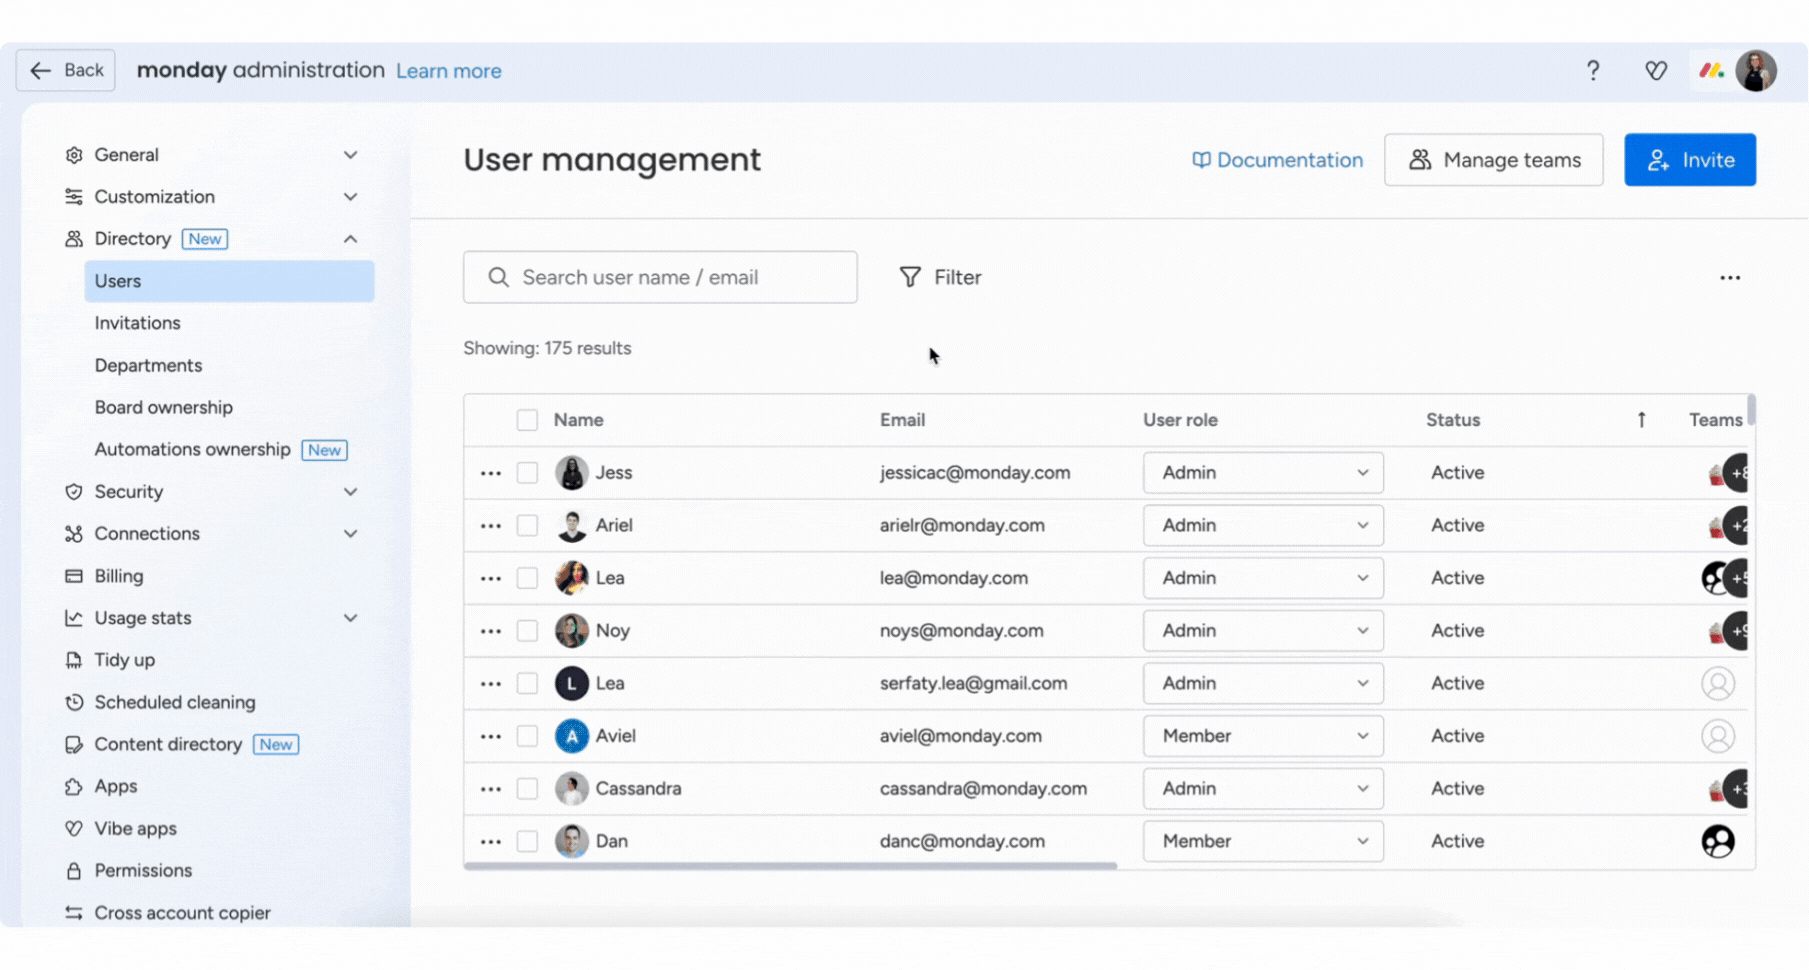Click empty team icon for Aviel
This screenshot has width=1809, height=970.
tap(1718, 736)
